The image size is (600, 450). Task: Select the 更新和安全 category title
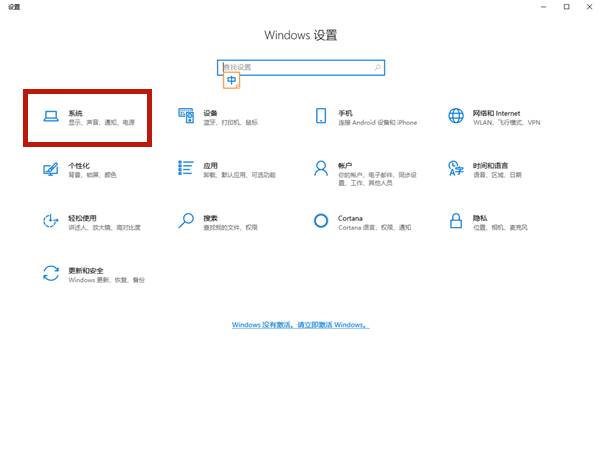[x=86, y=270]
